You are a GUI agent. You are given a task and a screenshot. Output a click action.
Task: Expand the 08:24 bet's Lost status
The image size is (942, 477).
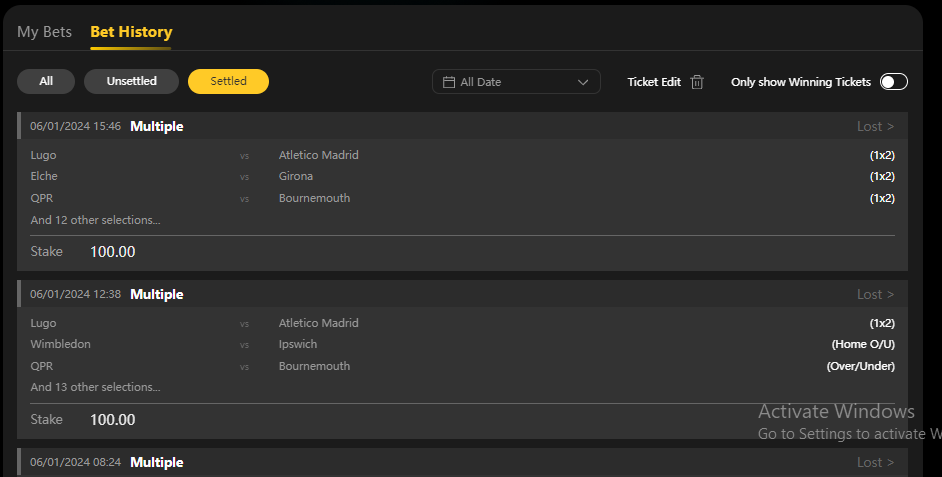[x=875, y=462]
